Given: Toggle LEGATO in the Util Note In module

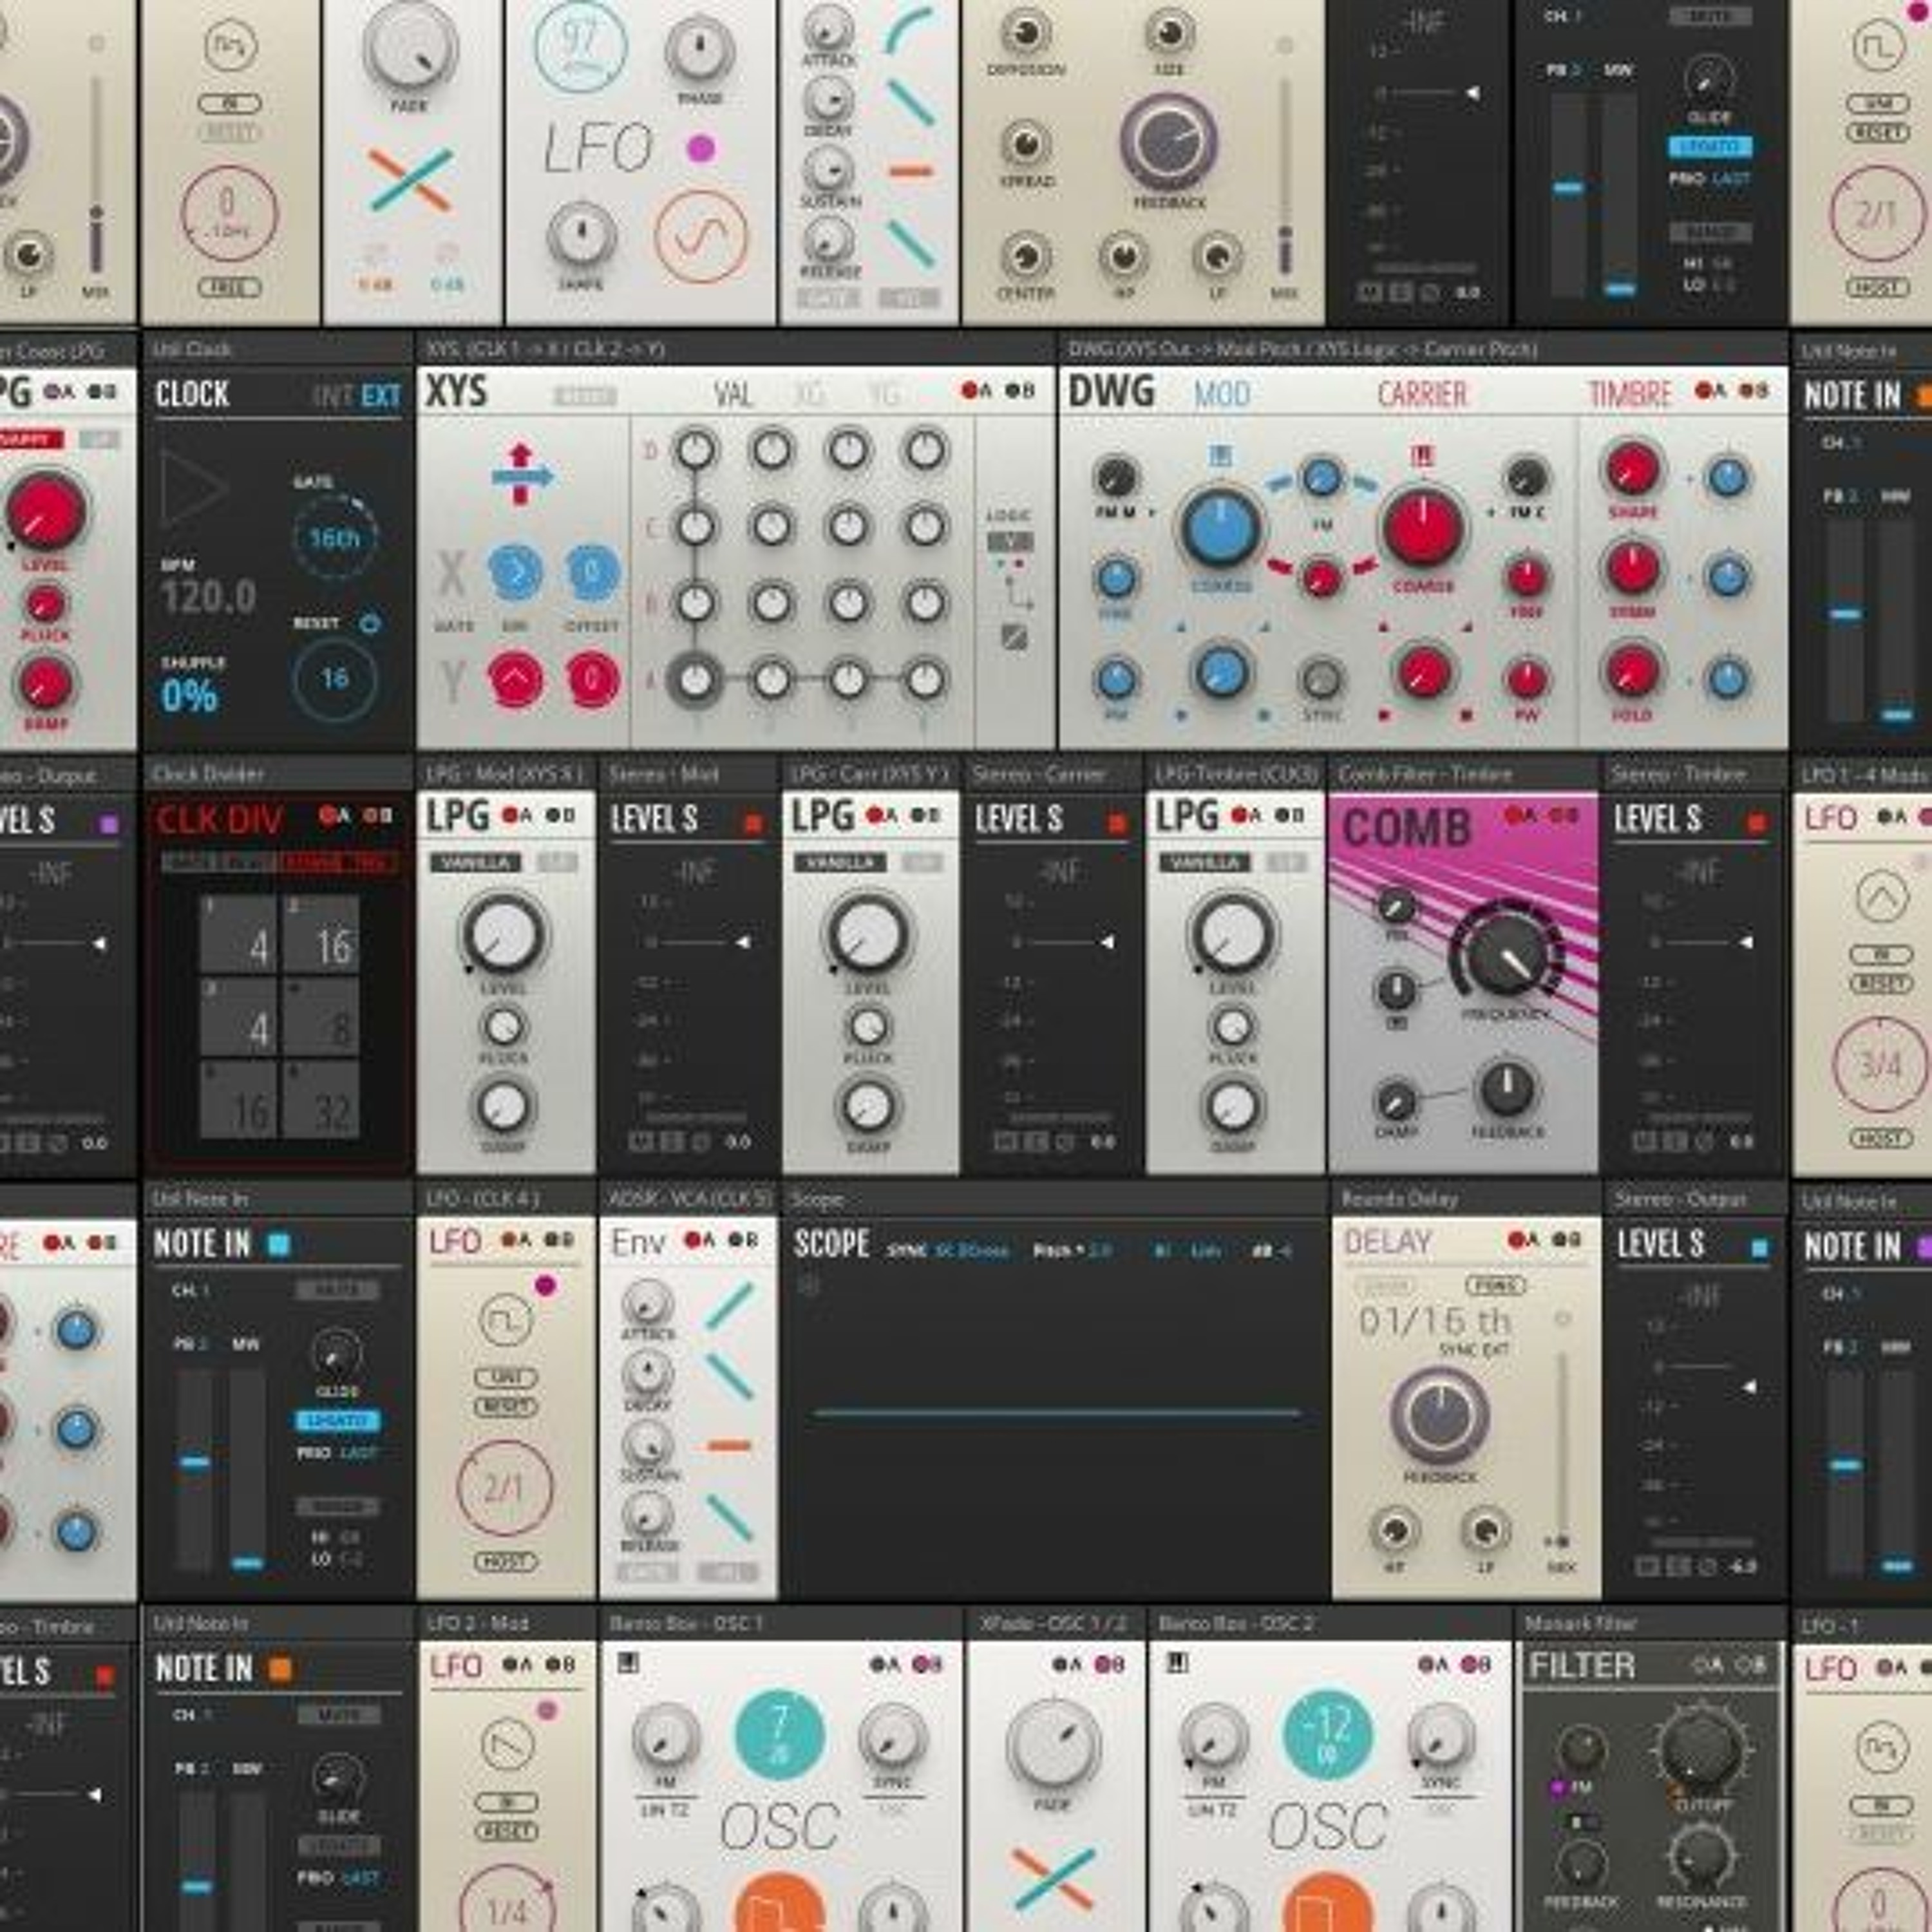Looking at the screenshot, I should coord(338,1421).
